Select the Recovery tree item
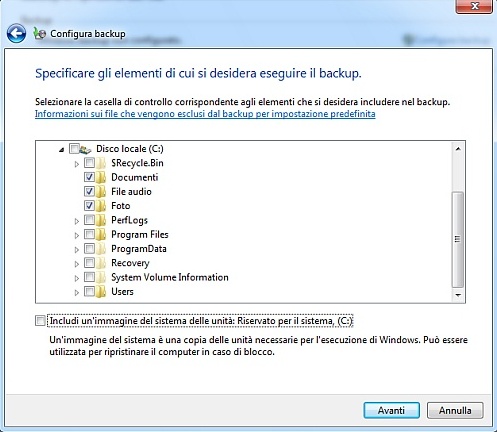The image size is (497, 432). tap(130, 263)
